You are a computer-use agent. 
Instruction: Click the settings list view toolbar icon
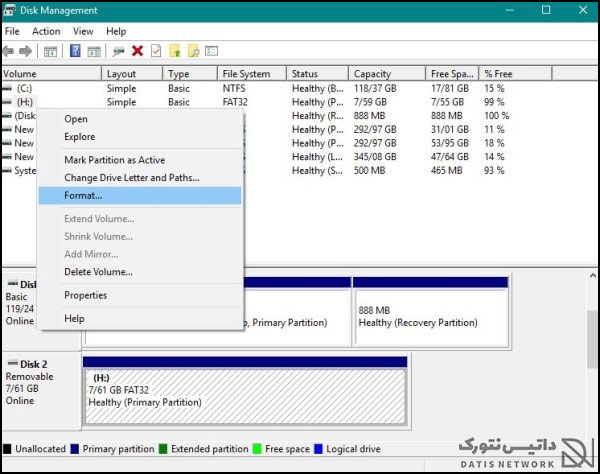pyautogui.click(x=211, y=51)
